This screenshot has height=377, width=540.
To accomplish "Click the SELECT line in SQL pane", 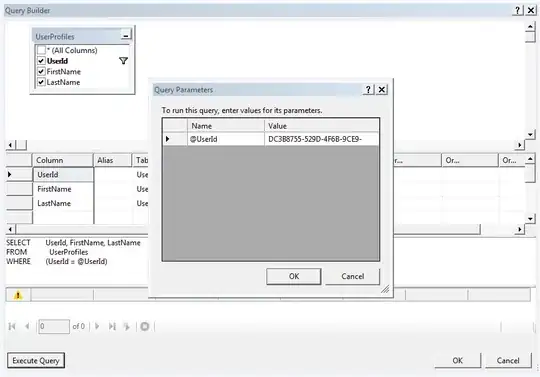I will (x=73, y=243).
